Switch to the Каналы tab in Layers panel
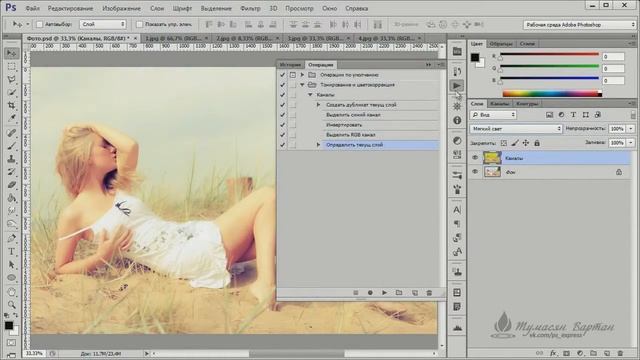This screenshot has width=640, height=360. click(499, 104)
